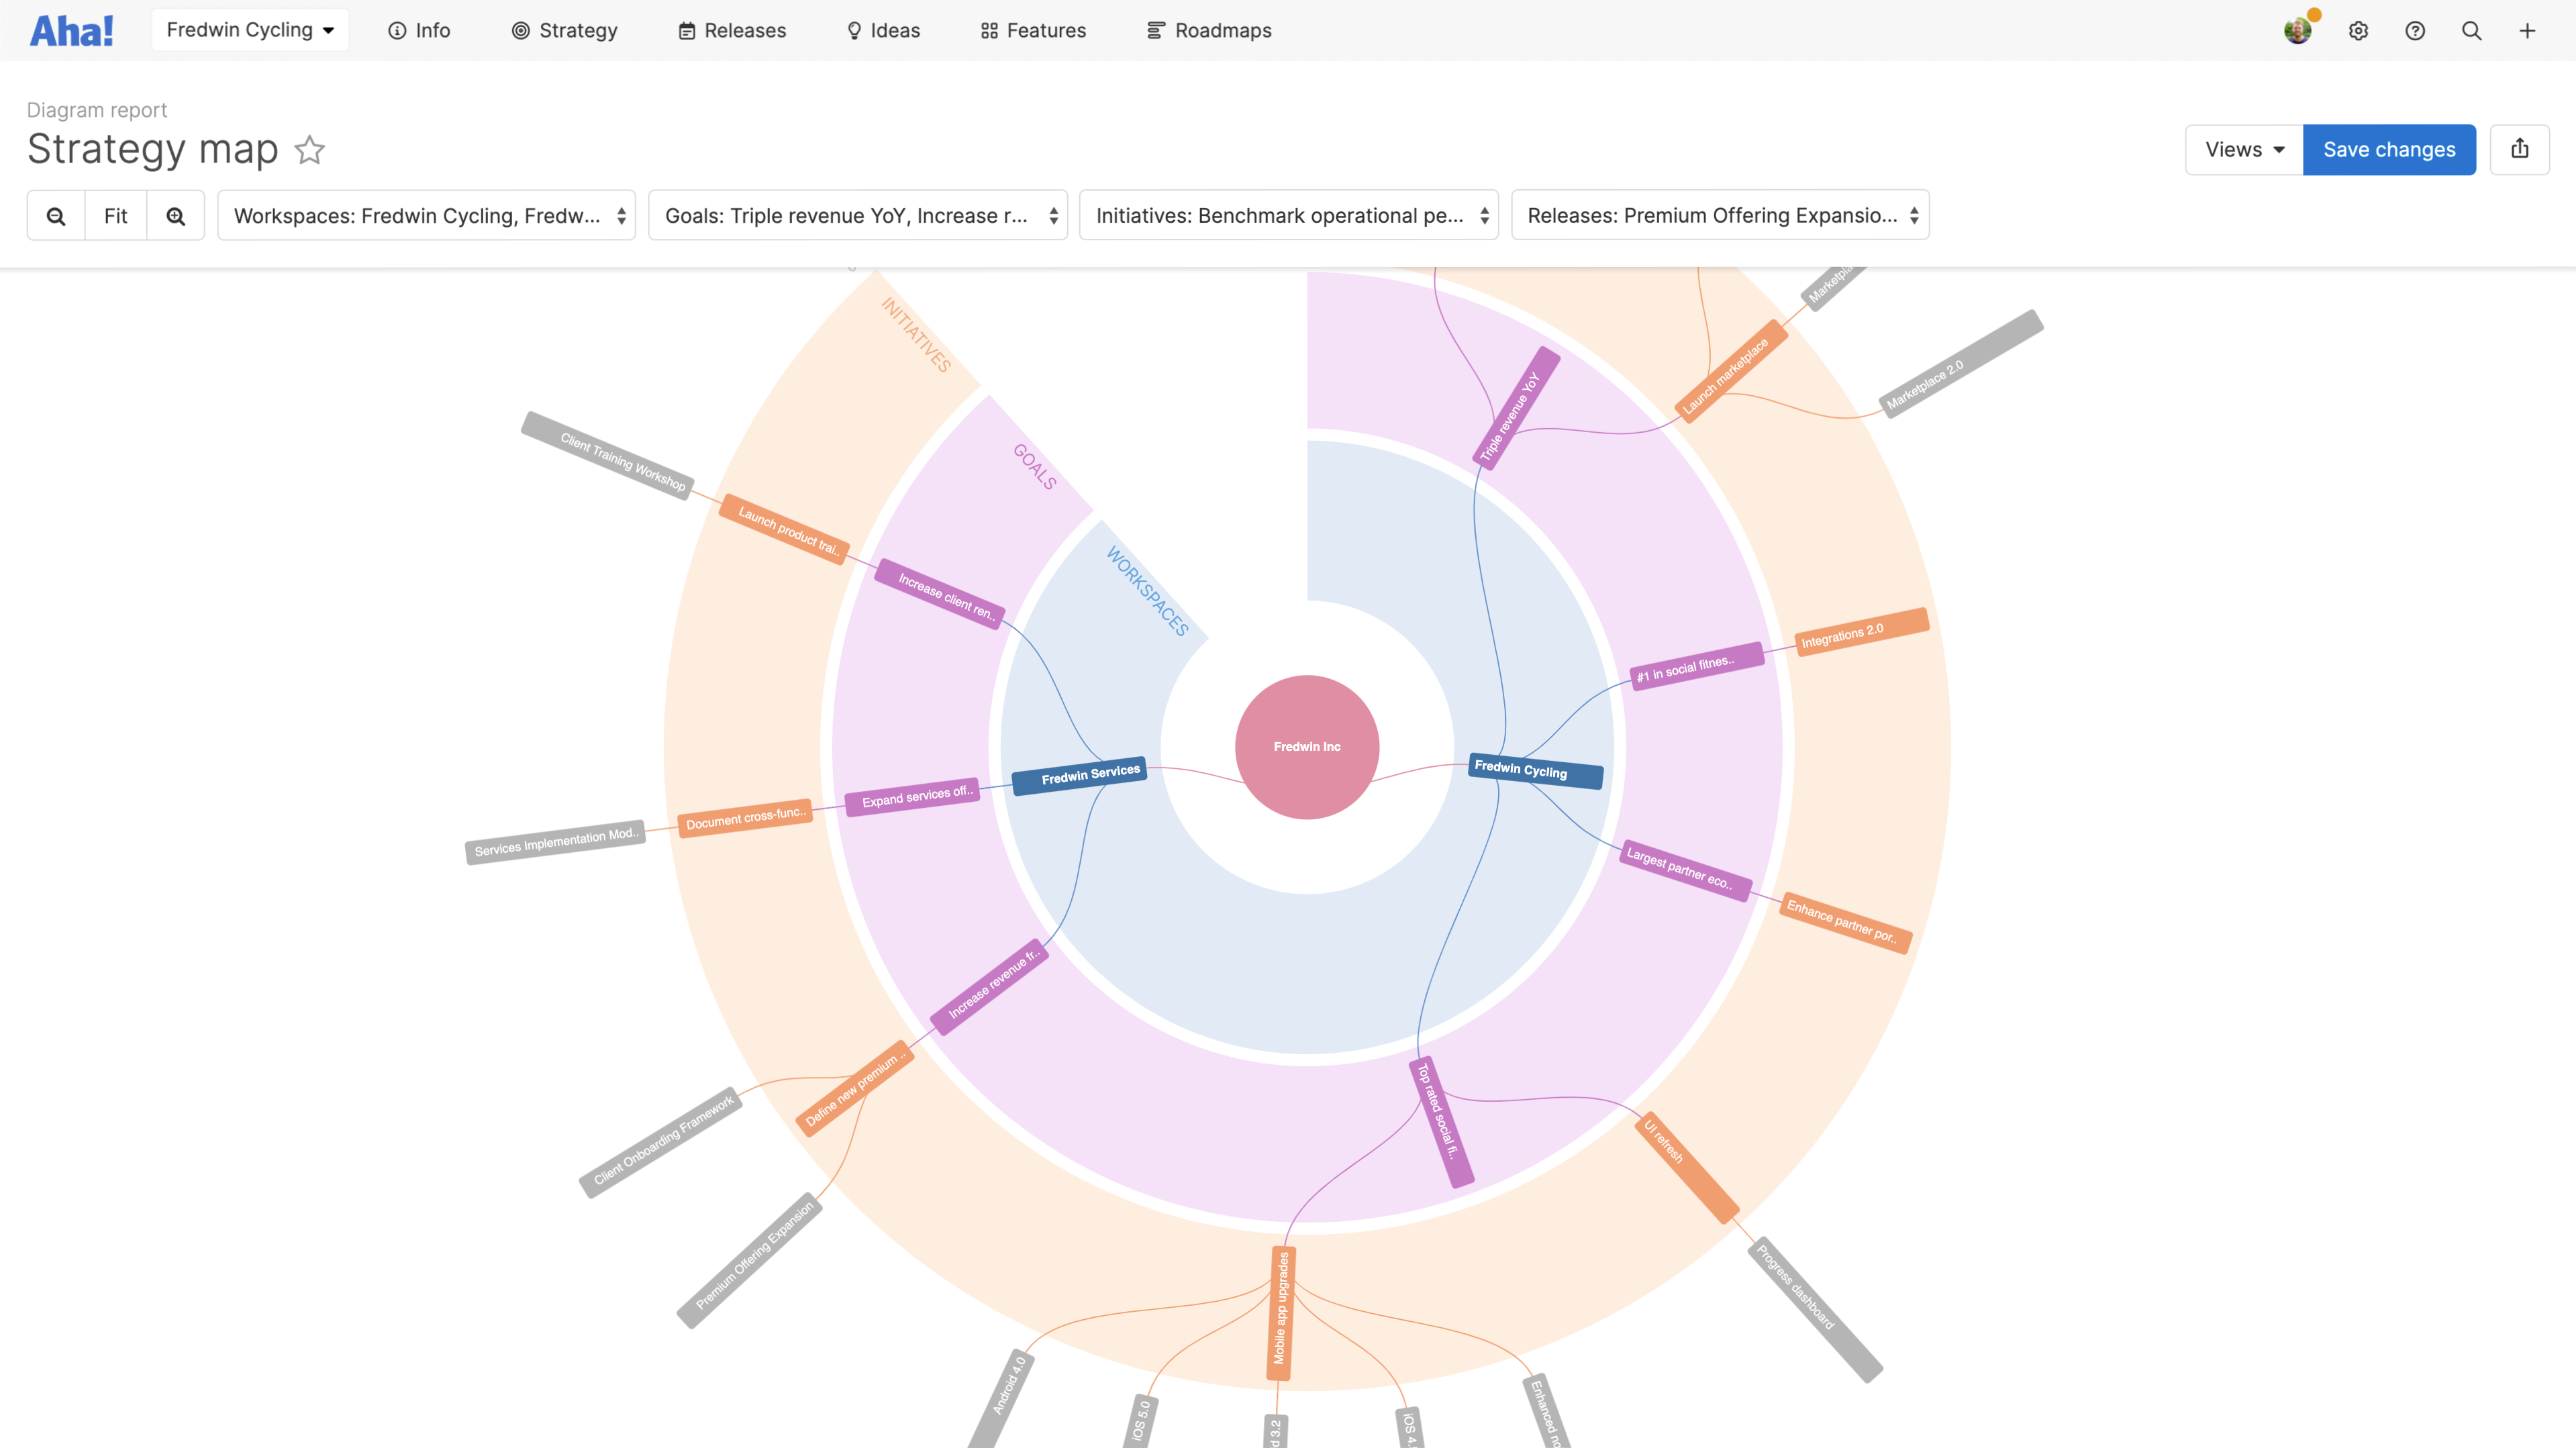The image size is (2576, 1448).
Task: Open the settings gear icon
Action: 2358,31
